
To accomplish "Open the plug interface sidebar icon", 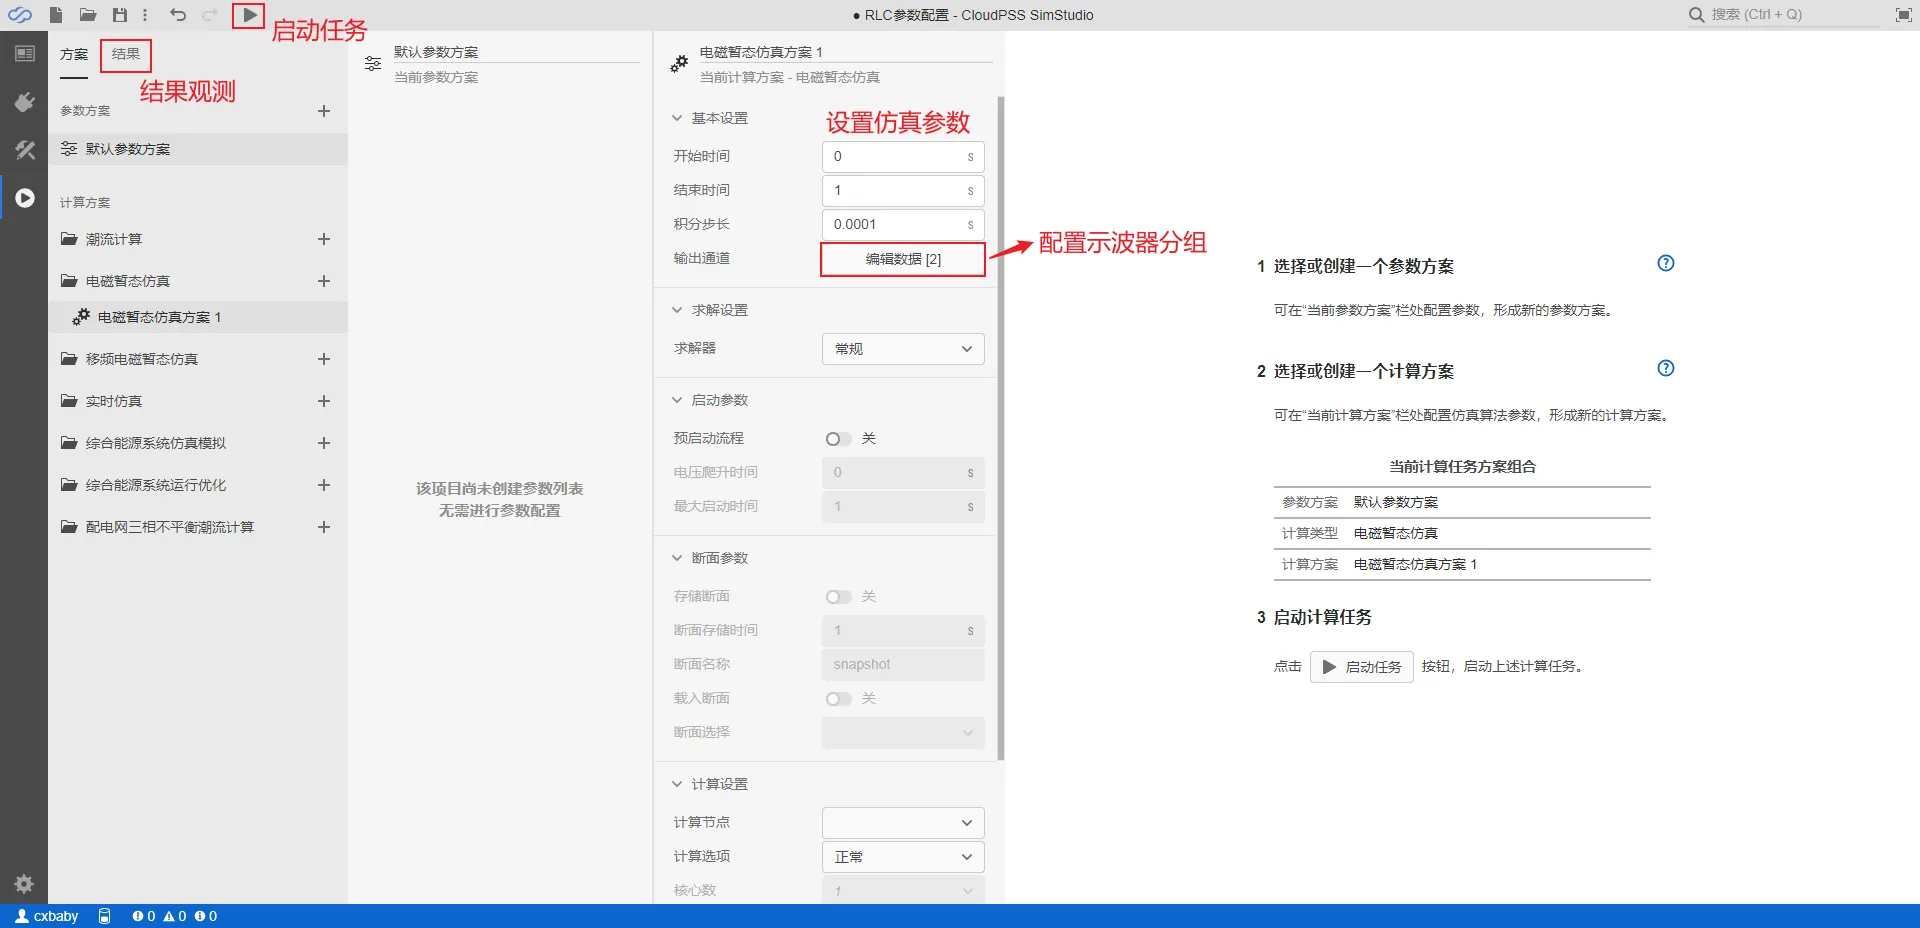I will [24, 102].
